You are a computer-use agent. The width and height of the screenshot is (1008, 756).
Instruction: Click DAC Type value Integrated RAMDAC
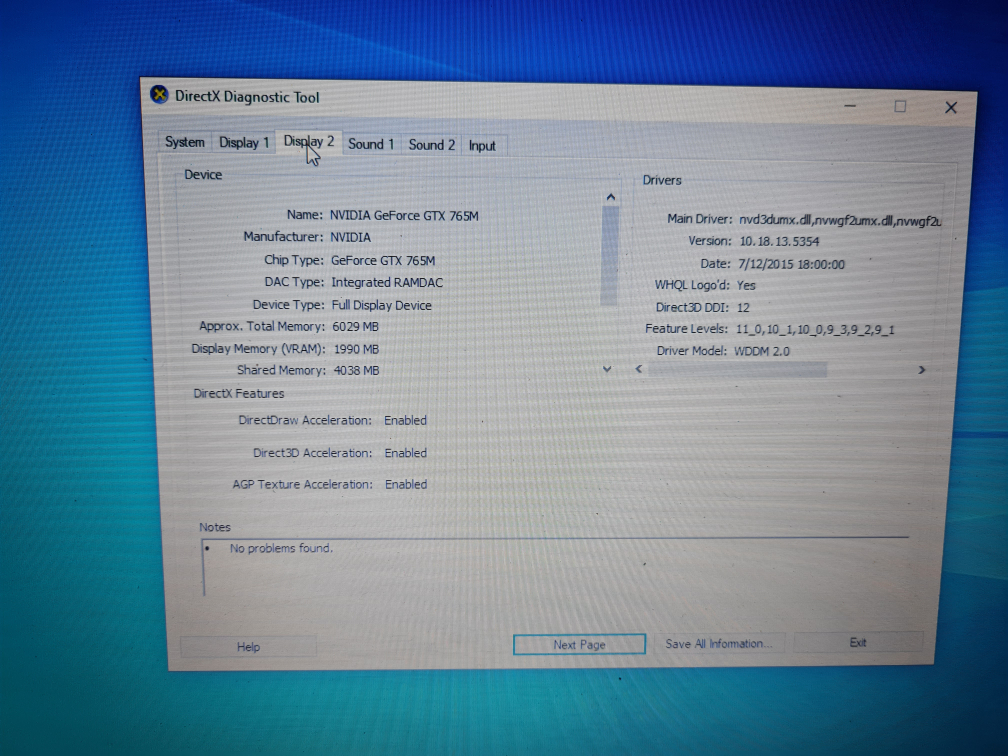[x=387, y=282]
